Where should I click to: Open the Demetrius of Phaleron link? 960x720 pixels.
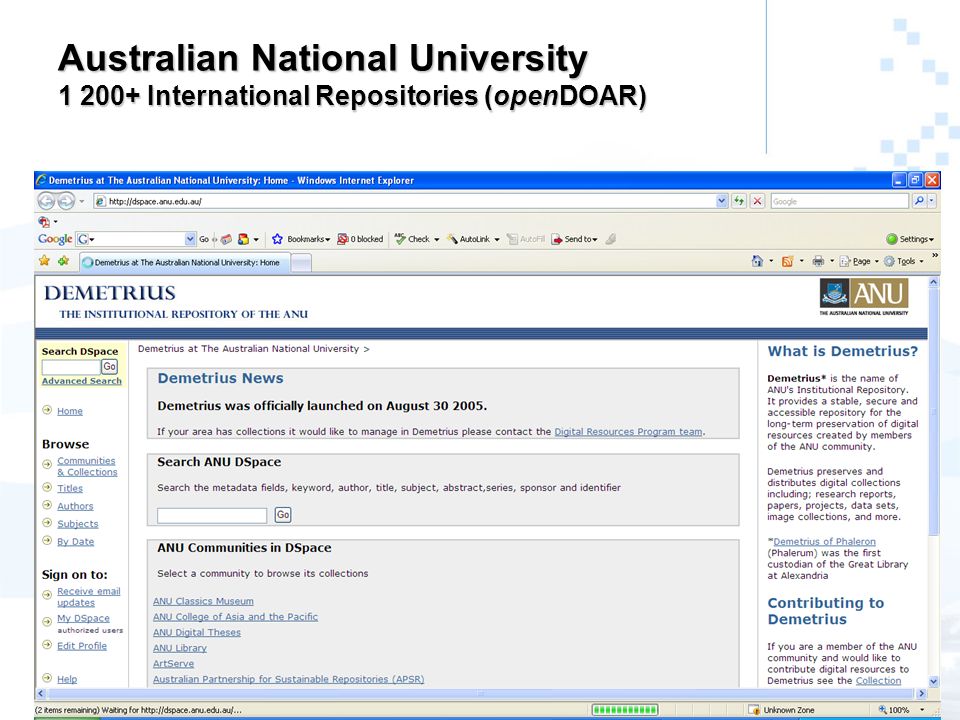(824, 541)
